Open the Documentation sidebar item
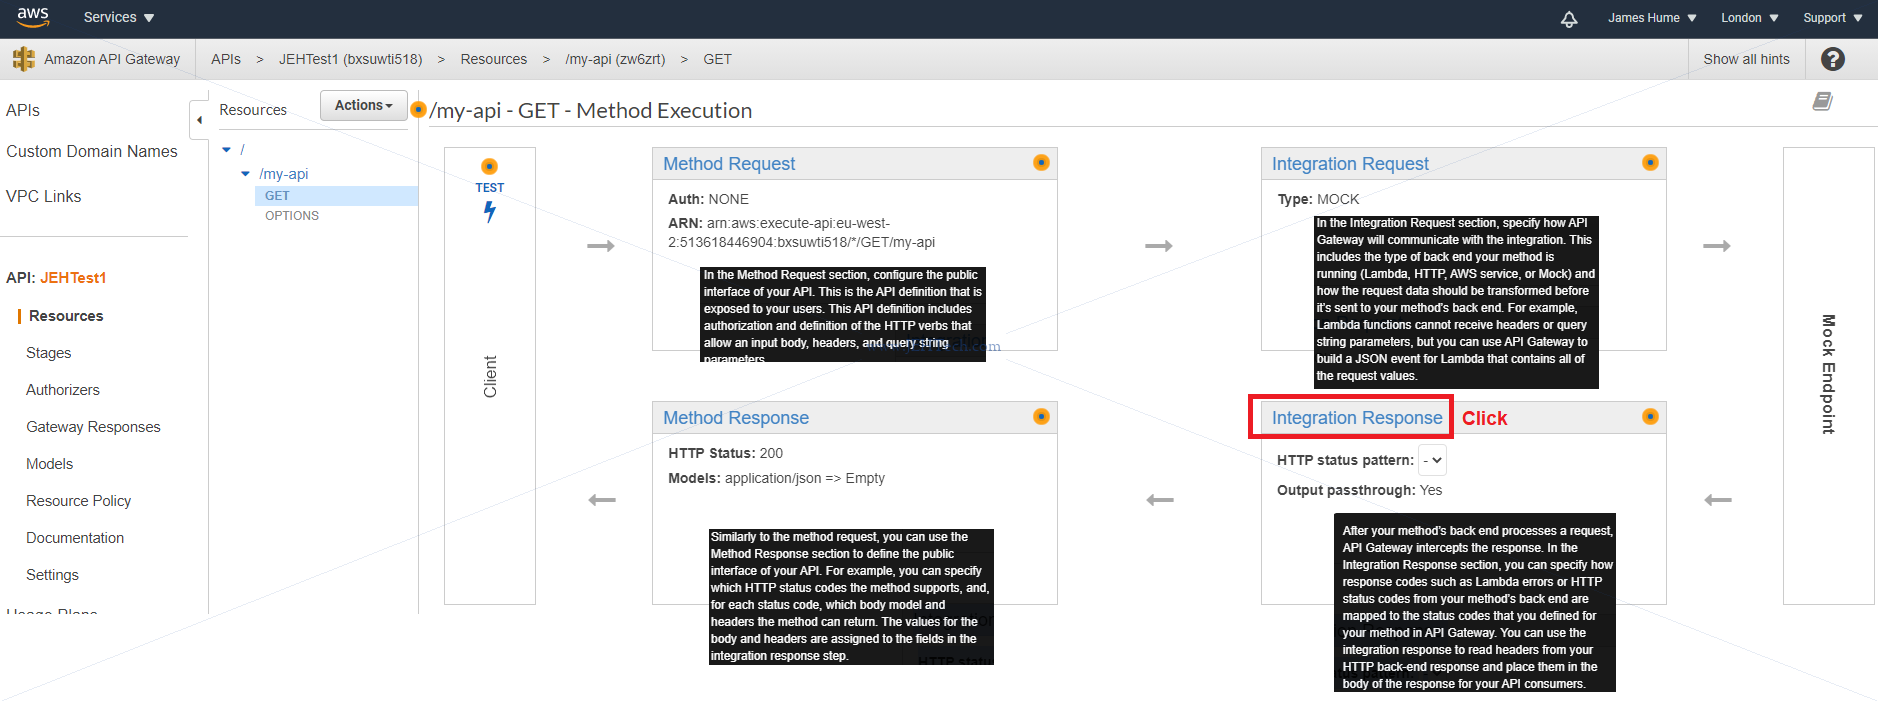The height and width of the screenshot is (701, 1878). pyautogui.click(x=75, y=538)
